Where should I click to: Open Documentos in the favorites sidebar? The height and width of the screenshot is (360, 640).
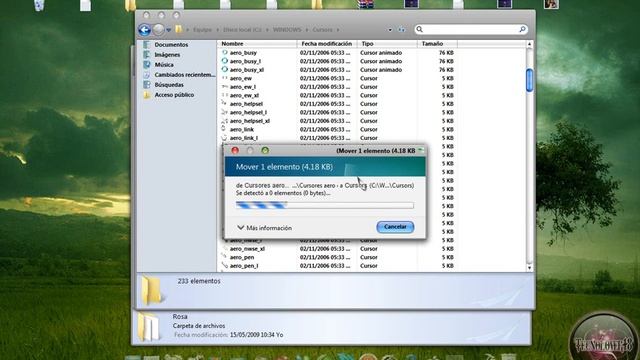coord(171,44)
